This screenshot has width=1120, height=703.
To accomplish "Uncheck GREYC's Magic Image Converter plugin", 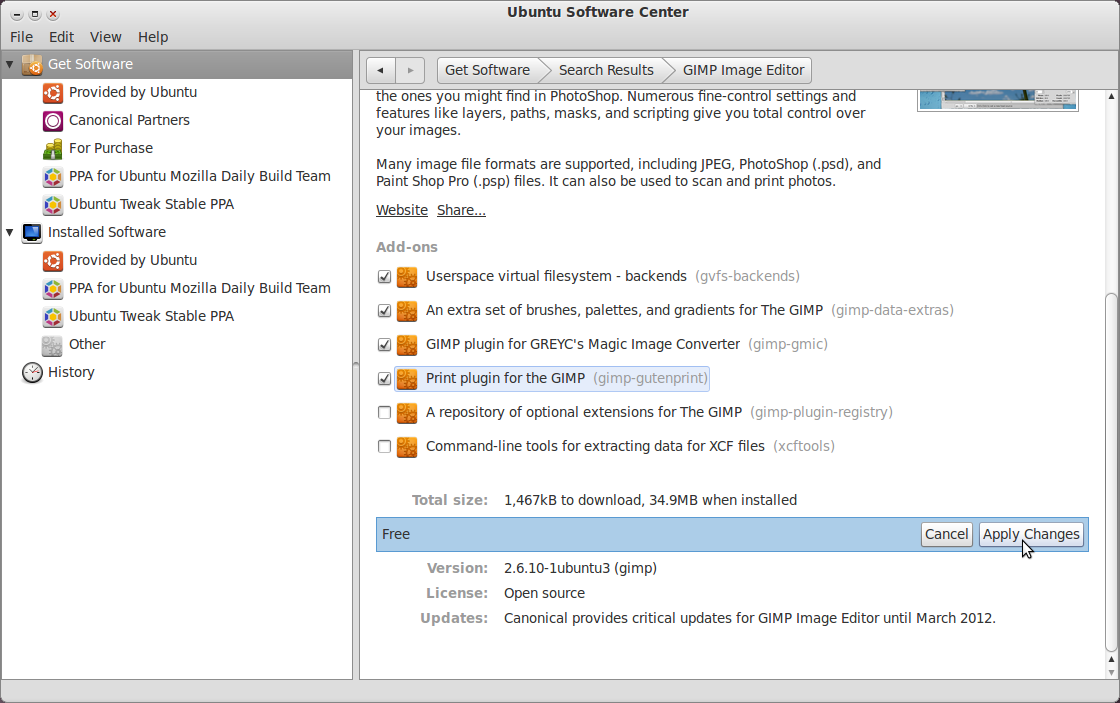I will [384, 344].
